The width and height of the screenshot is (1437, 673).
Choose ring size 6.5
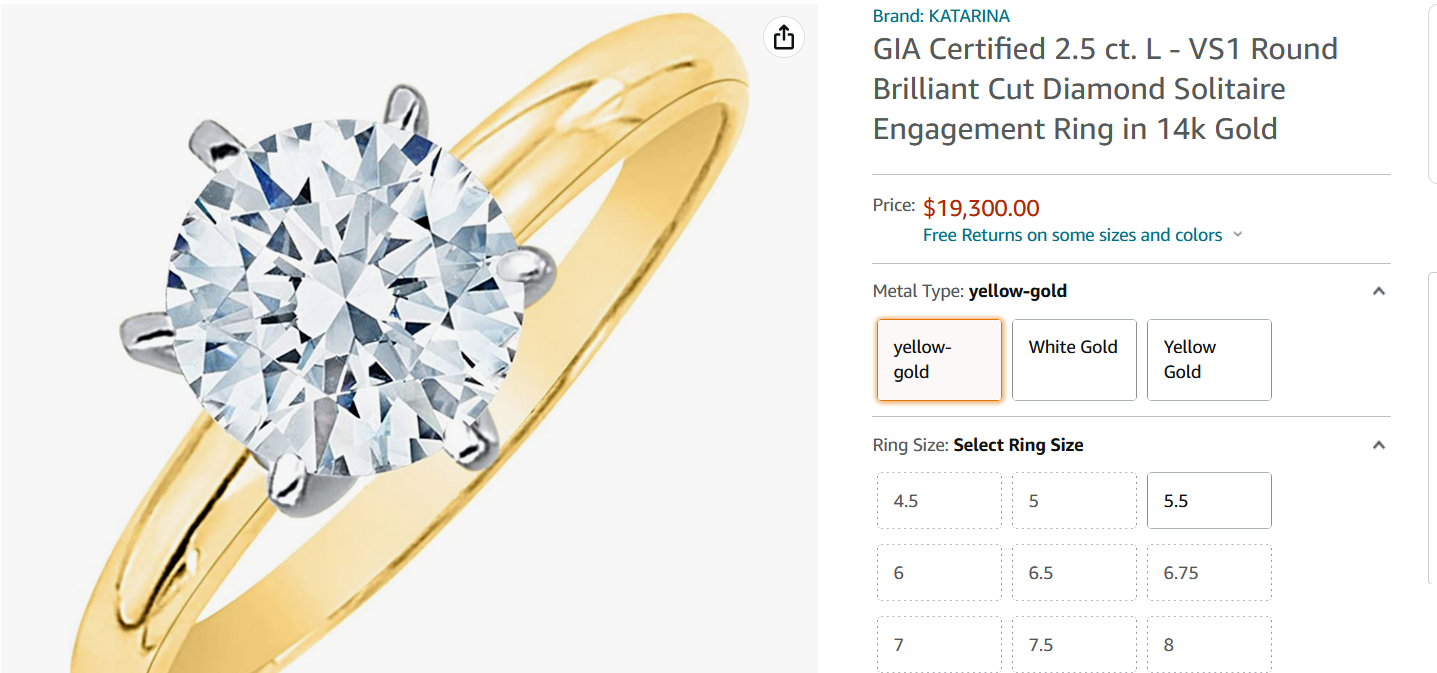(1074, 573)
